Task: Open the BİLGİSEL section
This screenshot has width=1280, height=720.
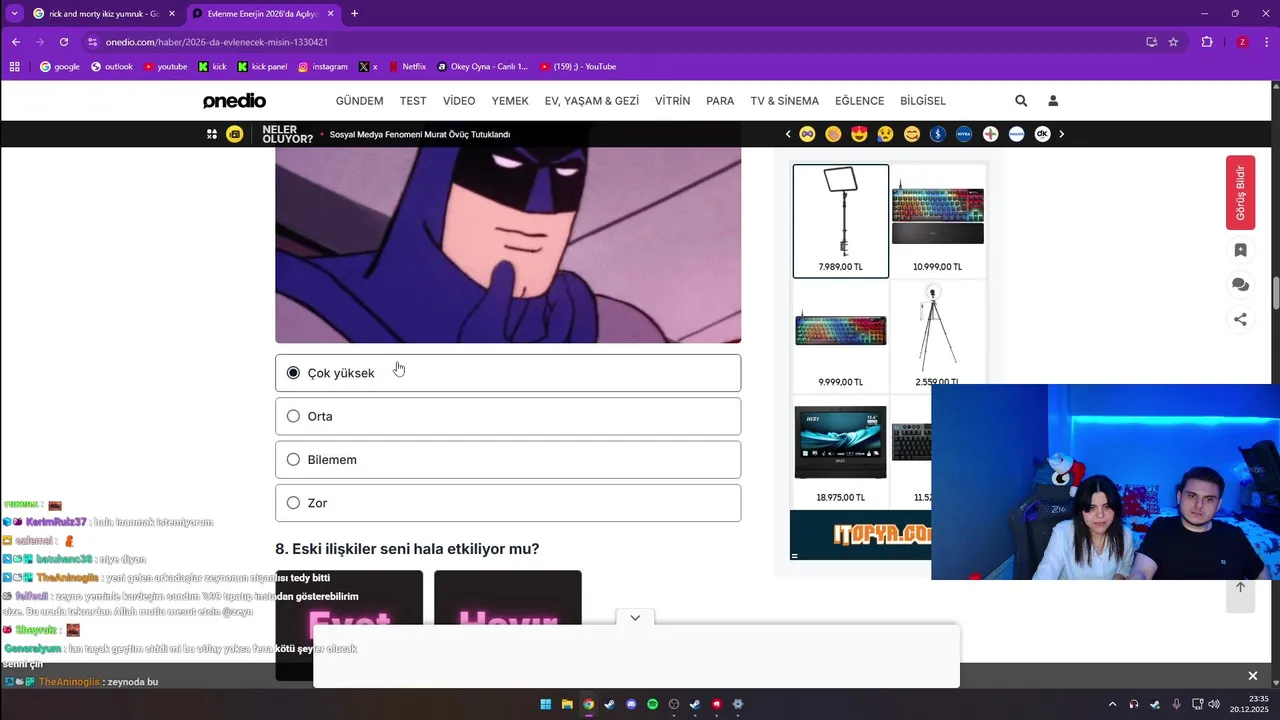Action: pos(923,101)
